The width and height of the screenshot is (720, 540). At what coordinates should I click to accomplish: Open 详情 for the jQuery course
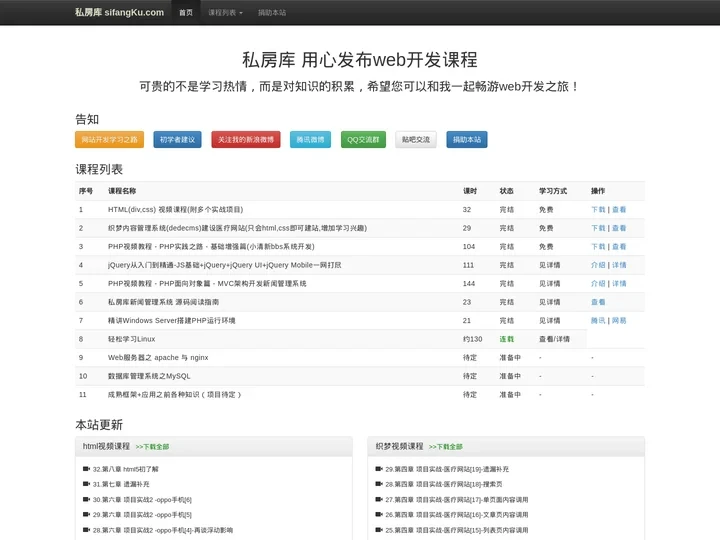click(x=619, y=265)
